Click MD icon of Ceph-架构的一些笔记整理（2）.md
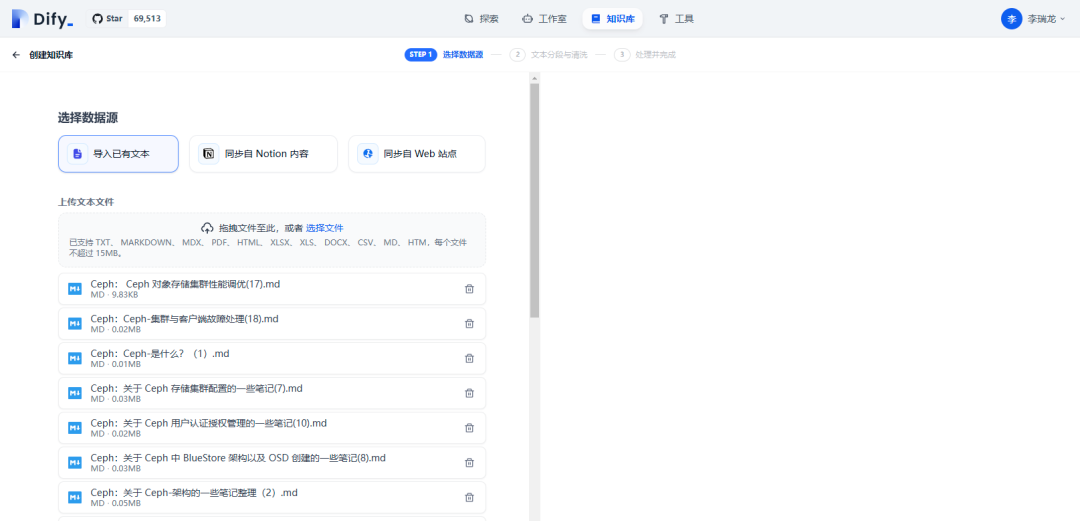The width and height of the screenshot is (1080, 521). pyautogui.click(x=75, y=497)
